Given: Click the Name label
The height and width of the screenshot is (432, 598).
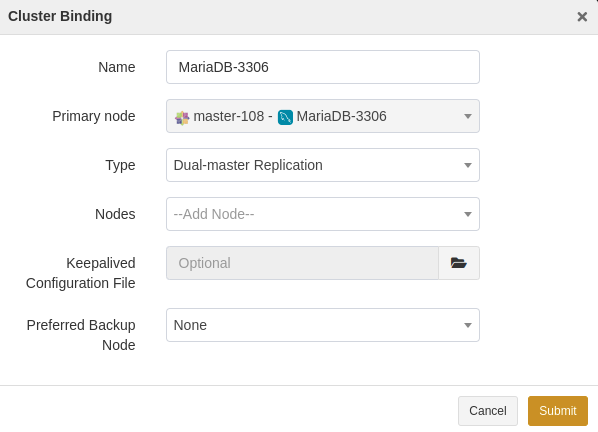Looking at the screenshot, I should pyautogui.click(x=117, y=67).
